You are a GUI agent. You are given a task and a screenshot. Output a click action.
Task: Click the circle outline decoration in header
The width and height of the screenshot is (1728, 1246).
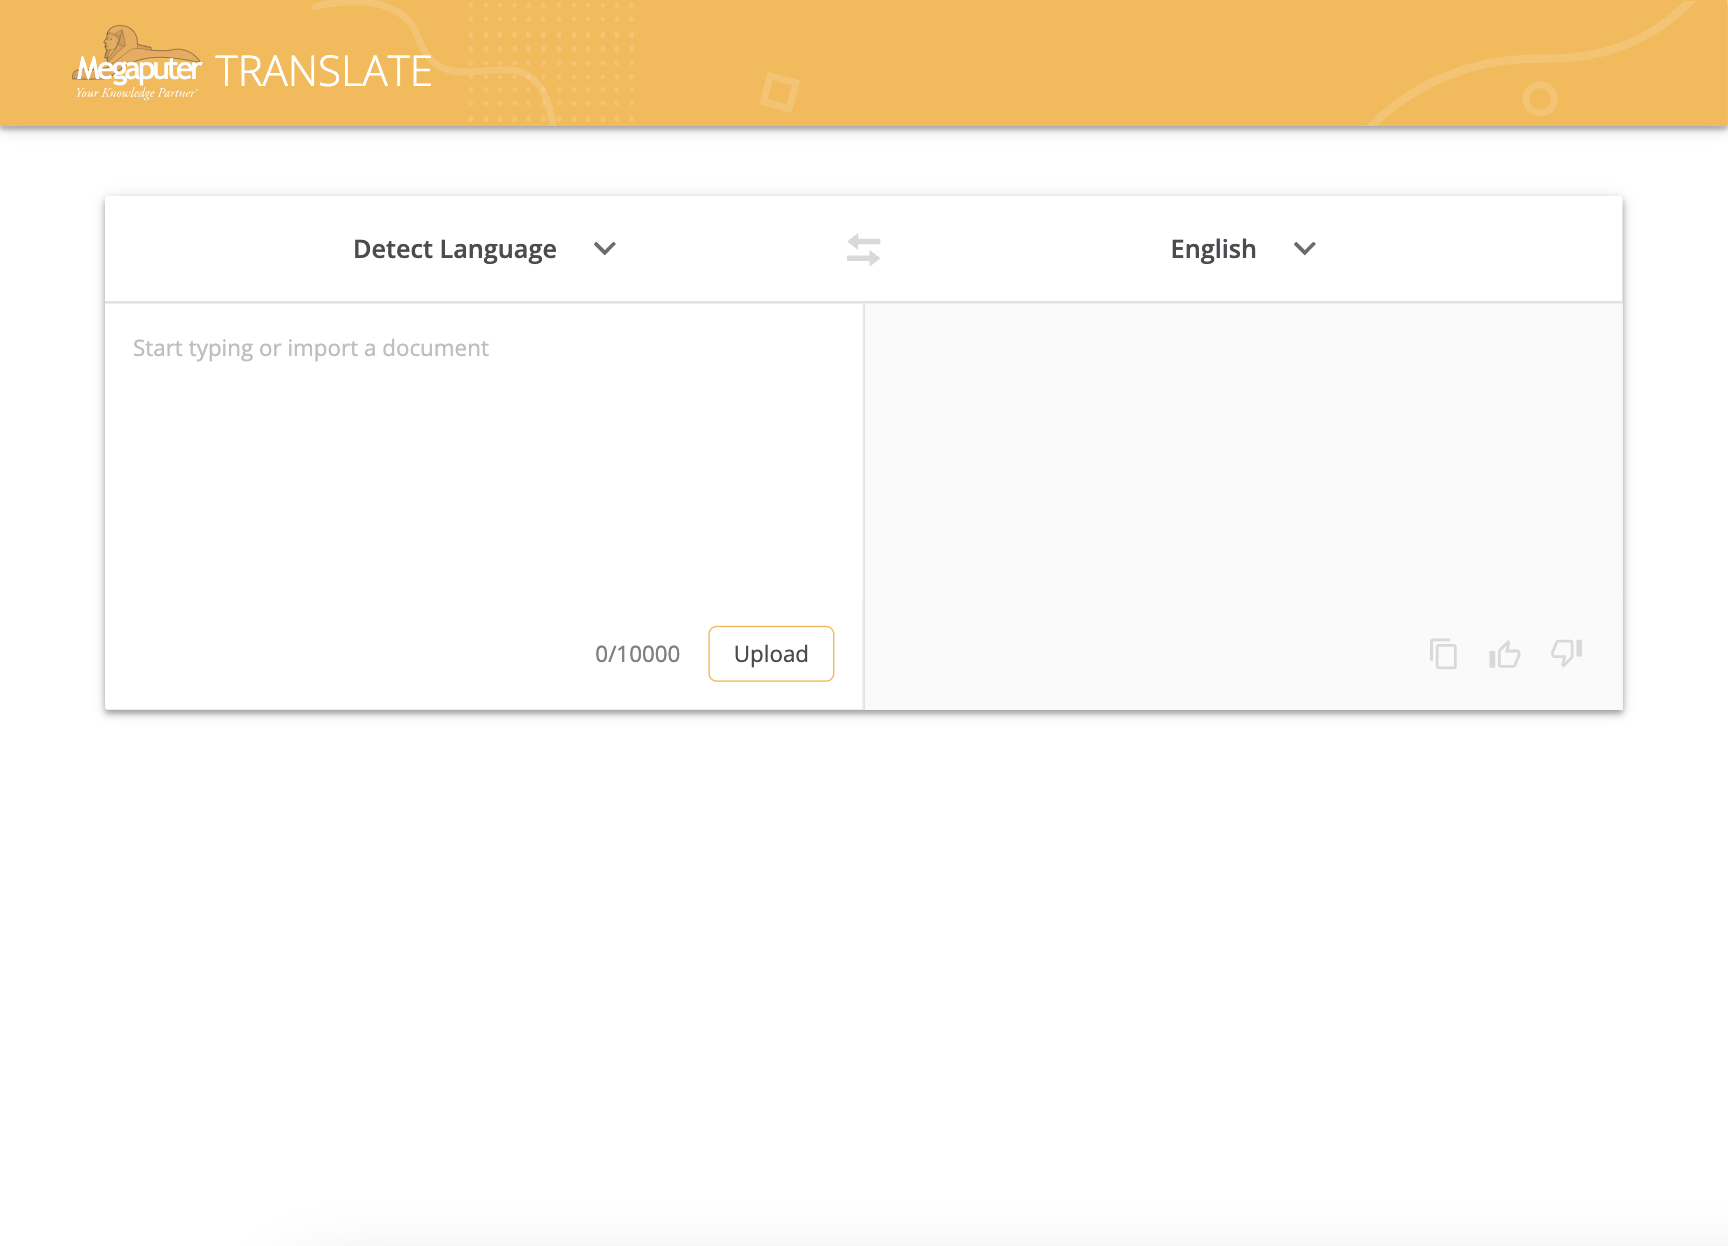(1540, 99)
